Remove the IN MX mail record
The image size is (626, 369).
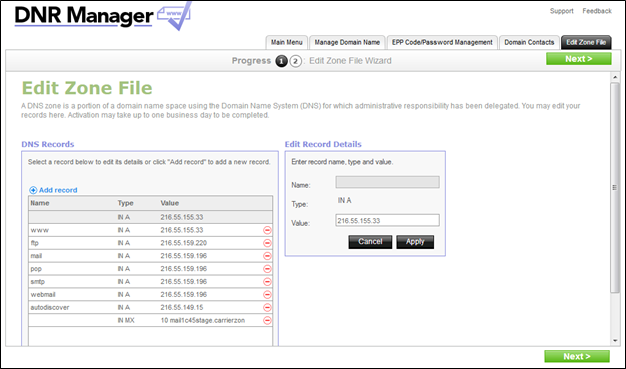click(267, 320)
